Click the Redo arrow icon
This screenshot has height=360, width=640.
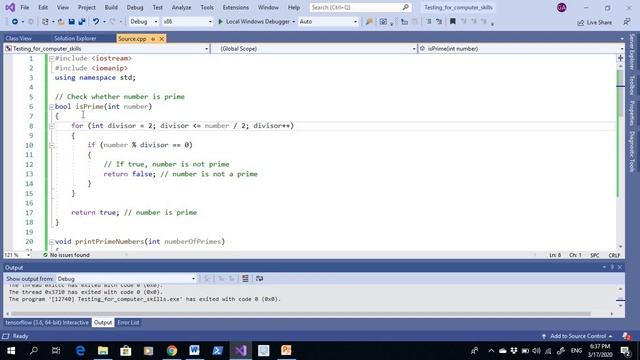pos(113,22)
